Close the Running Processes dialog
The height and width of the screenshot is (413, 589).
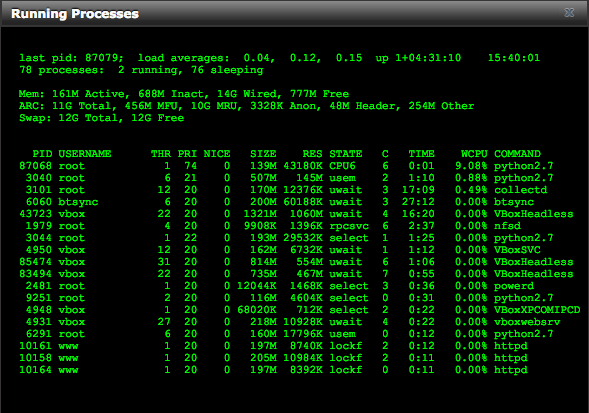click(x=569, y=12)
